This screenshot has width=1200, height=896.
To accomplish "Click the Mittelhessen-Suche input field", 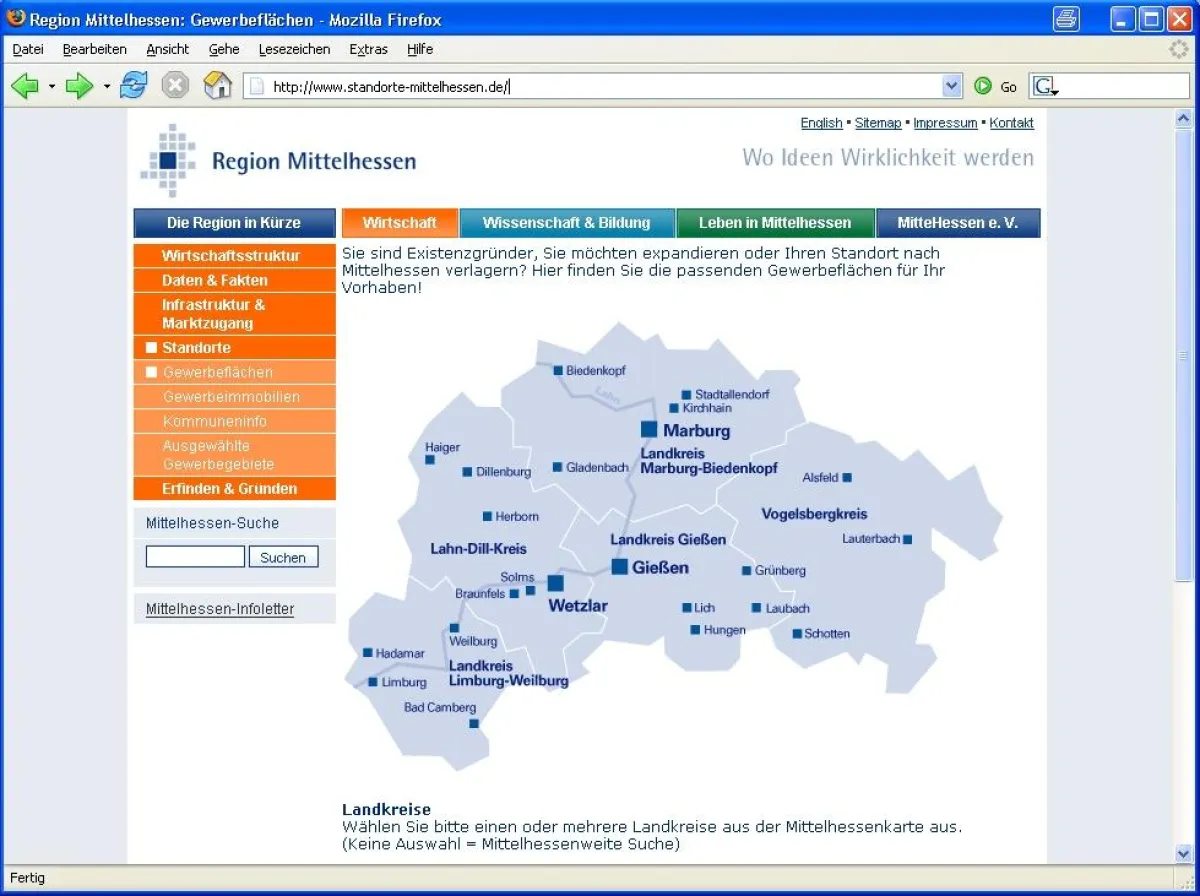I will pos(194,557).
